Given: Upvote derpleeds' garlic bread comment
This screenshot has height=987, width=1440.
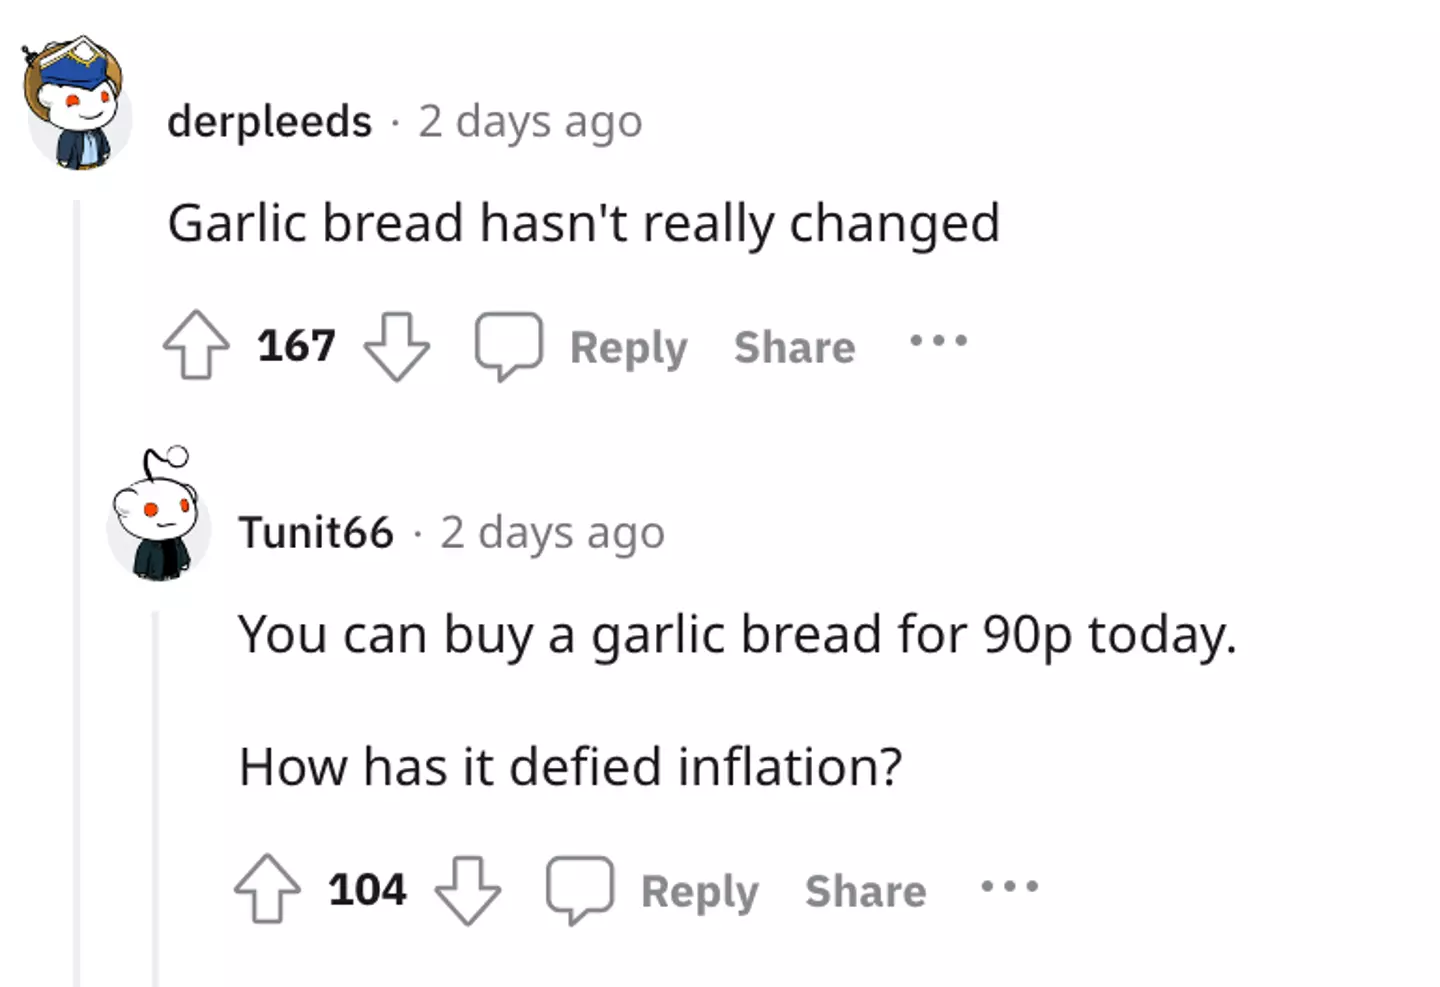Looking at the screenshot, I should pos(196,346).
